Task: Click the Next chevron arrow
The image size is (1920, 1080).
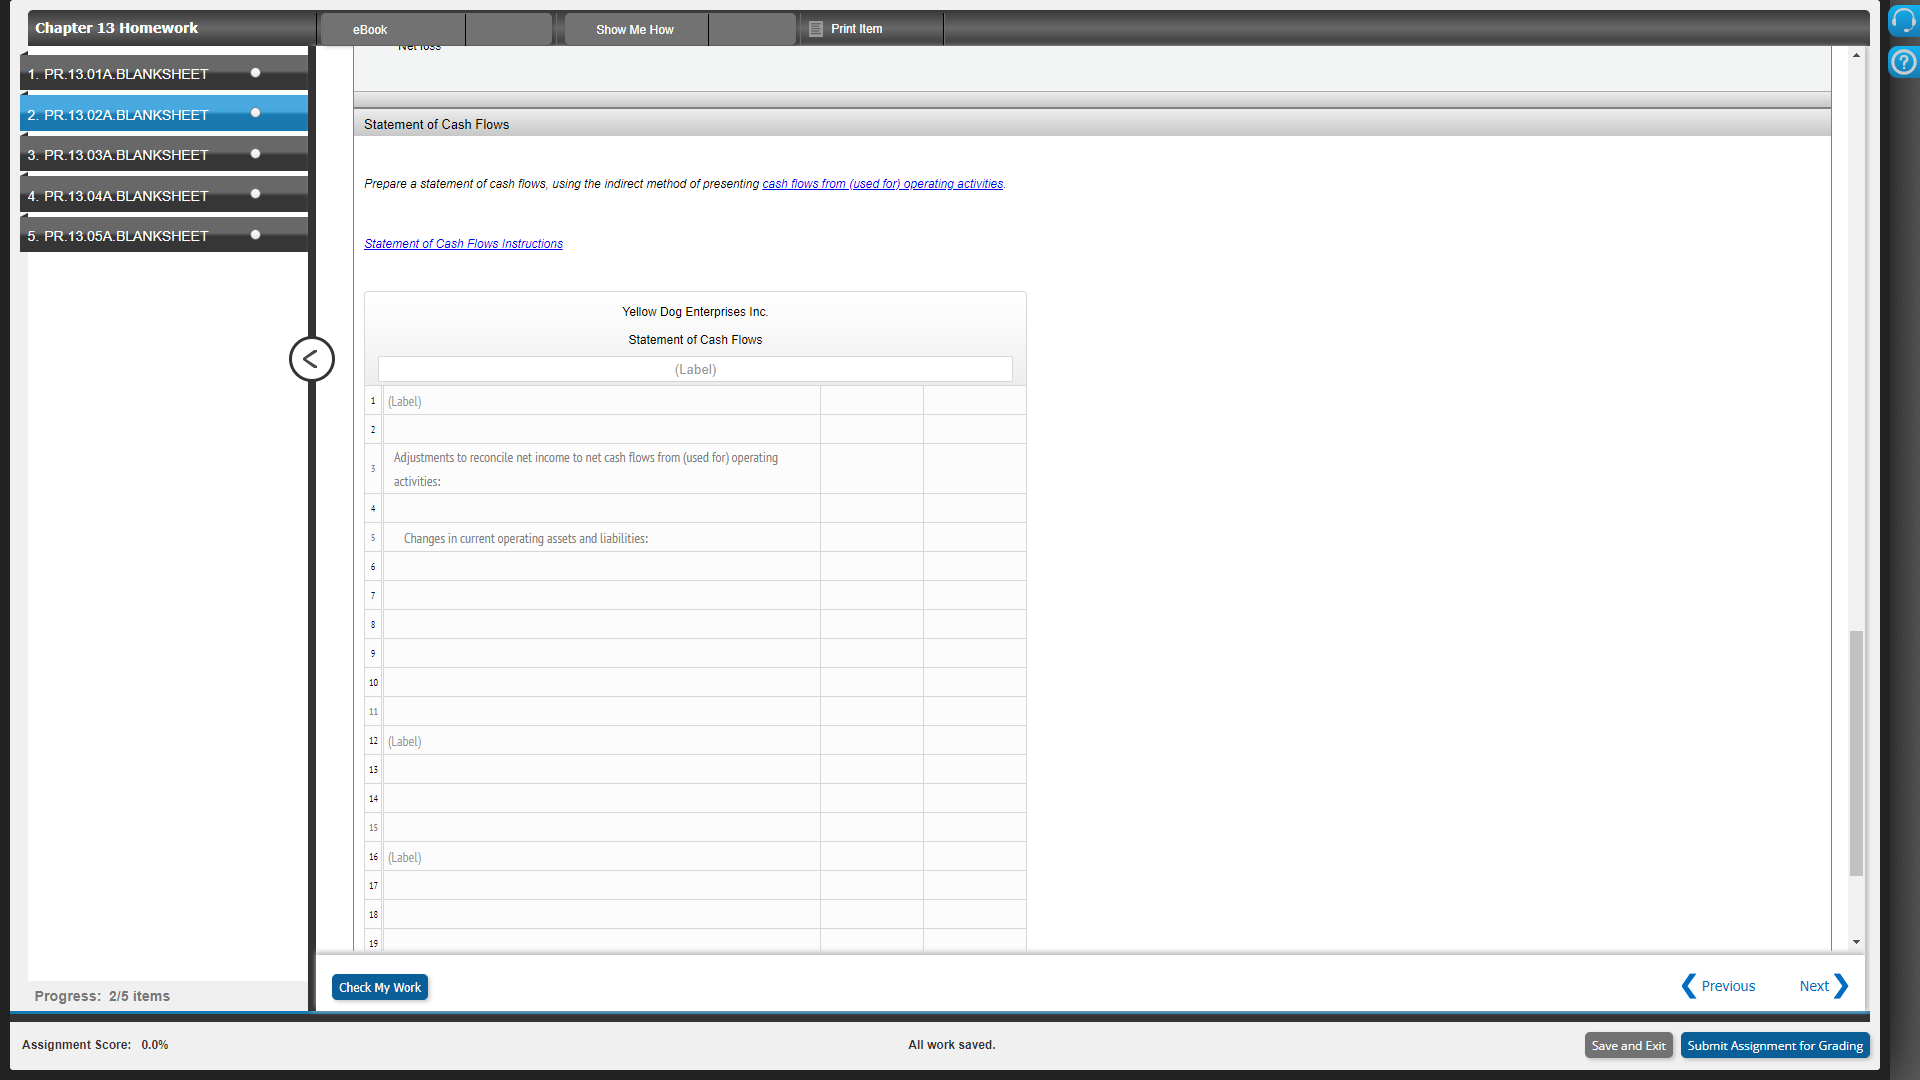Action: pyautogui.click(x=1843, y=986)
